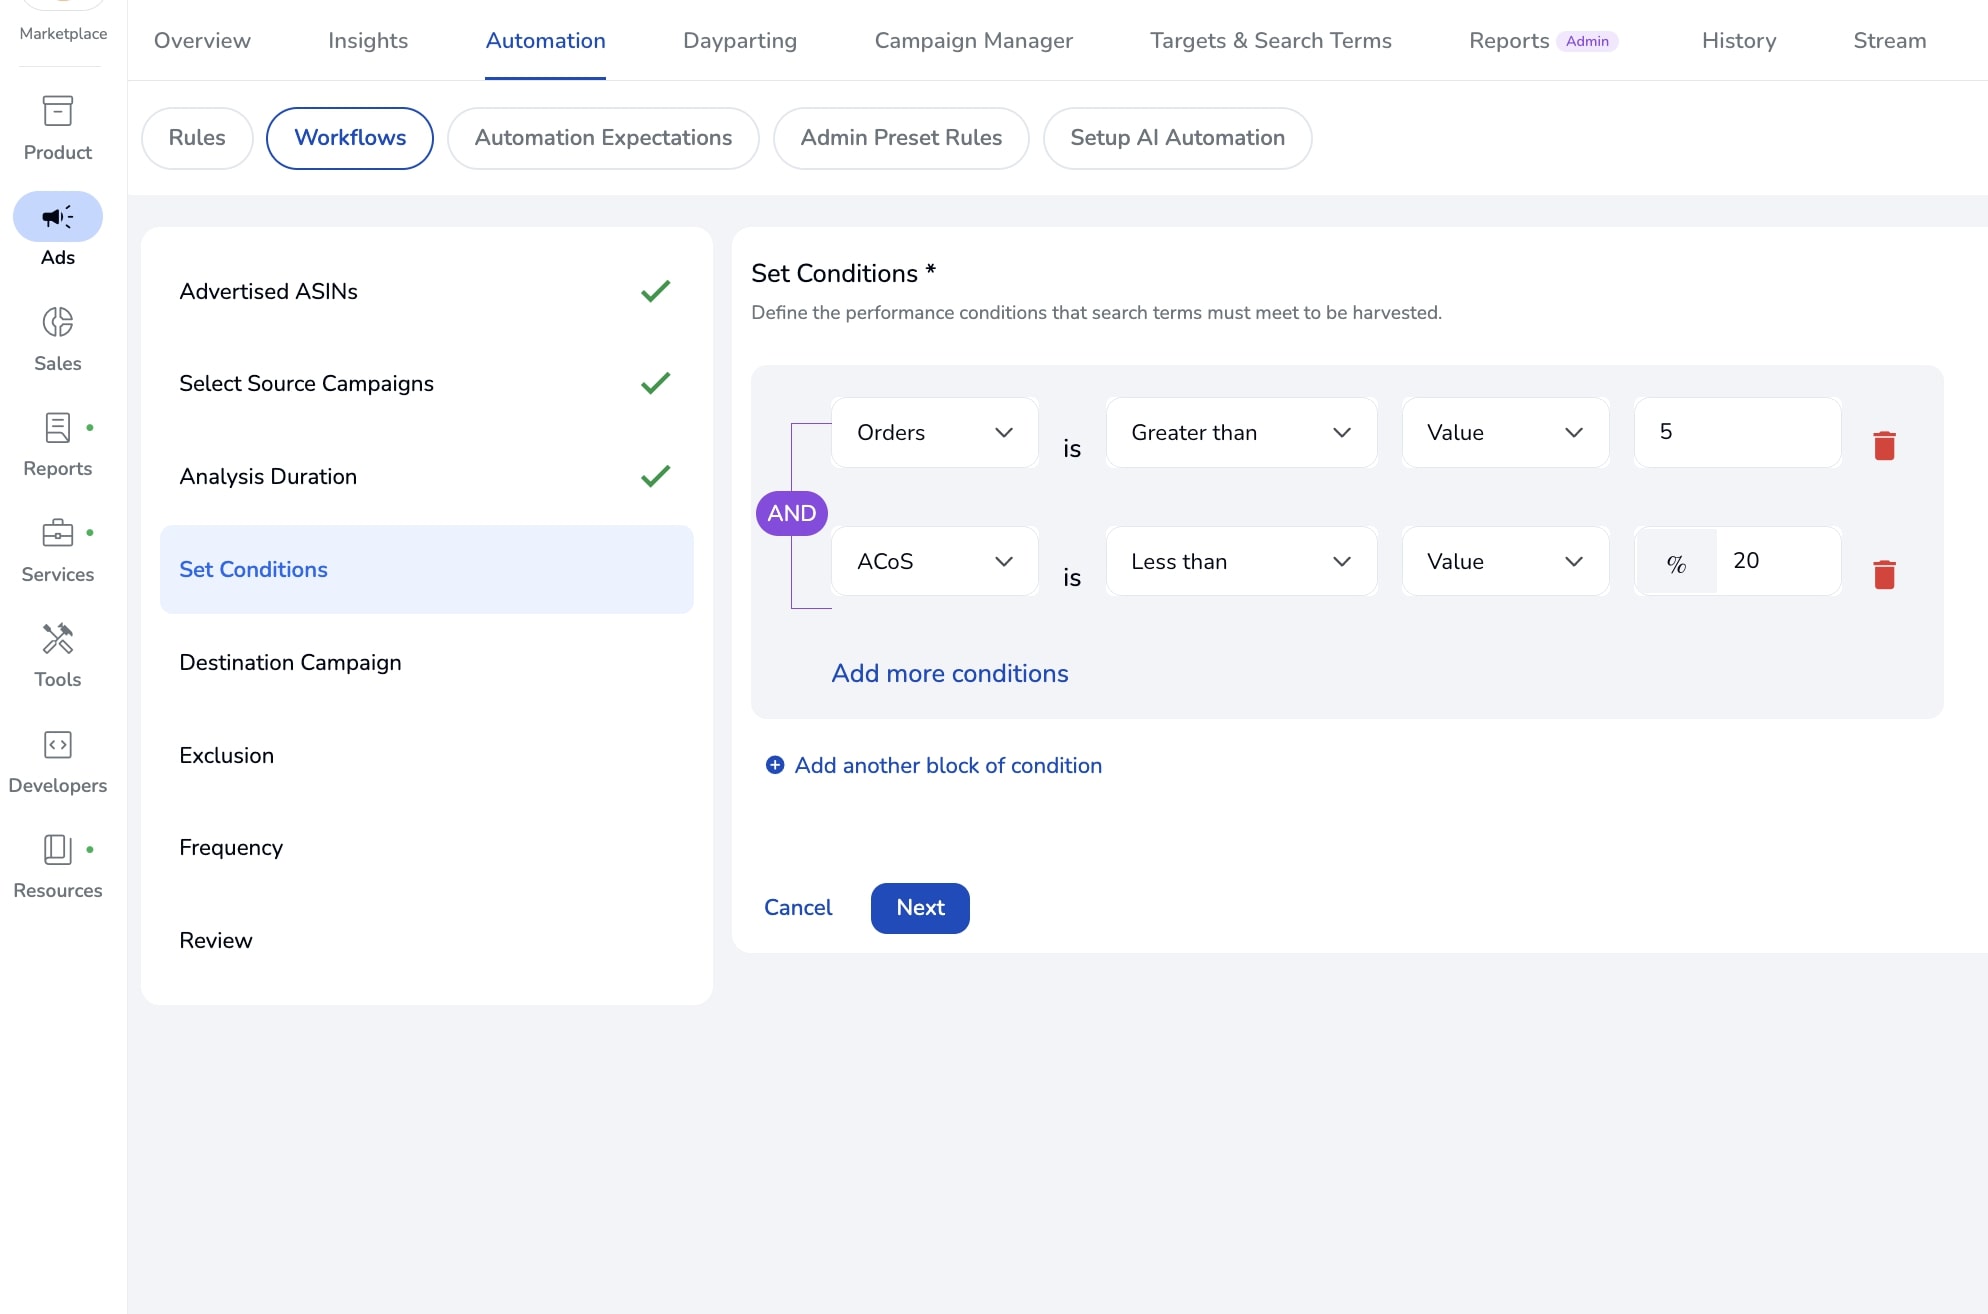Delete the ACoS condition row
The image size is (1988, 1314).
pyautogui.click(x=1884, y=574)
